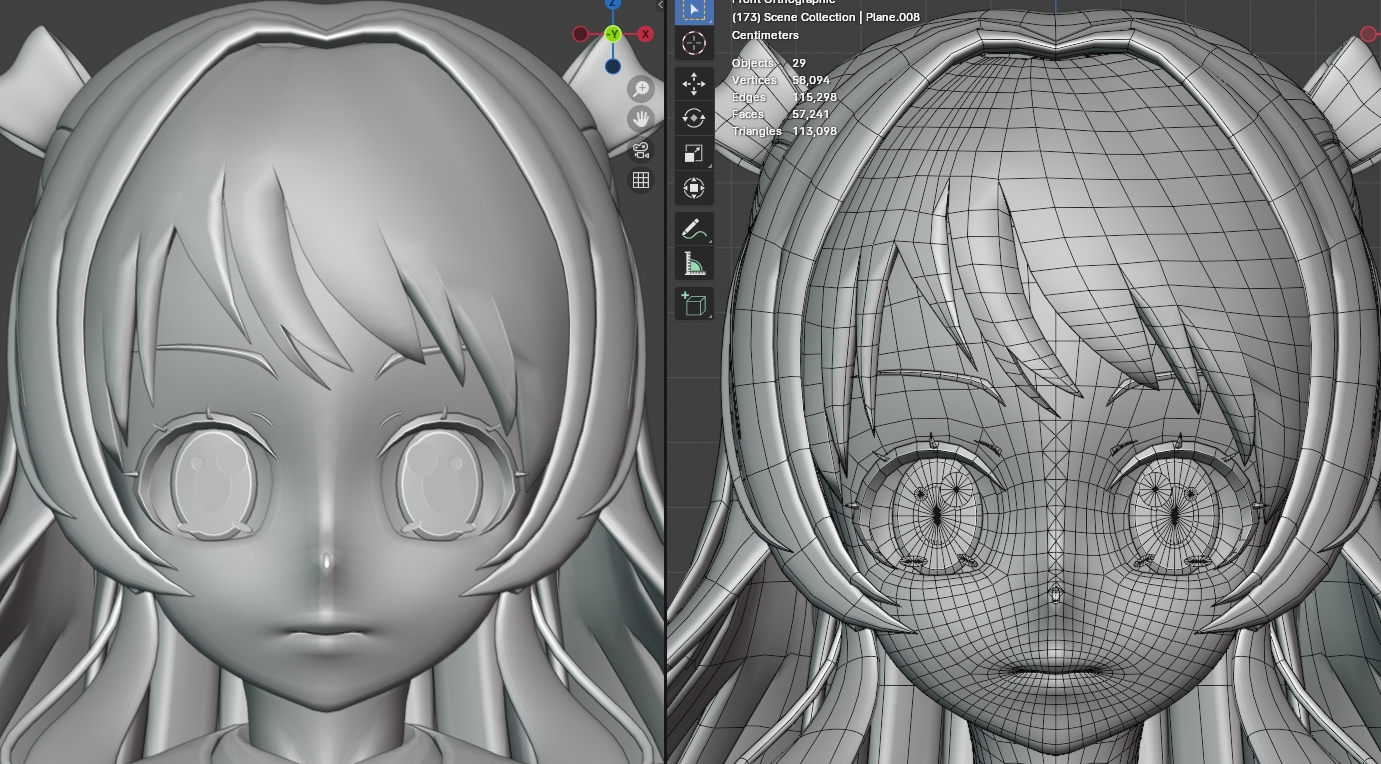
Task: Switch perspective/orthographic with grid icon
Action: pos(641,180)
